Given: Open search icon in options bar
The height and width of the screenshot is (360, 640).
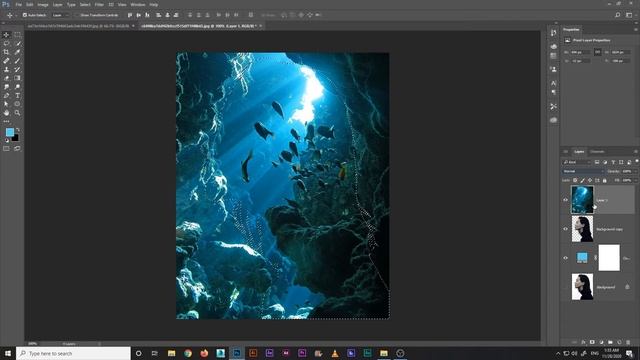Looking at the screenshot, I should pos(618,15).
